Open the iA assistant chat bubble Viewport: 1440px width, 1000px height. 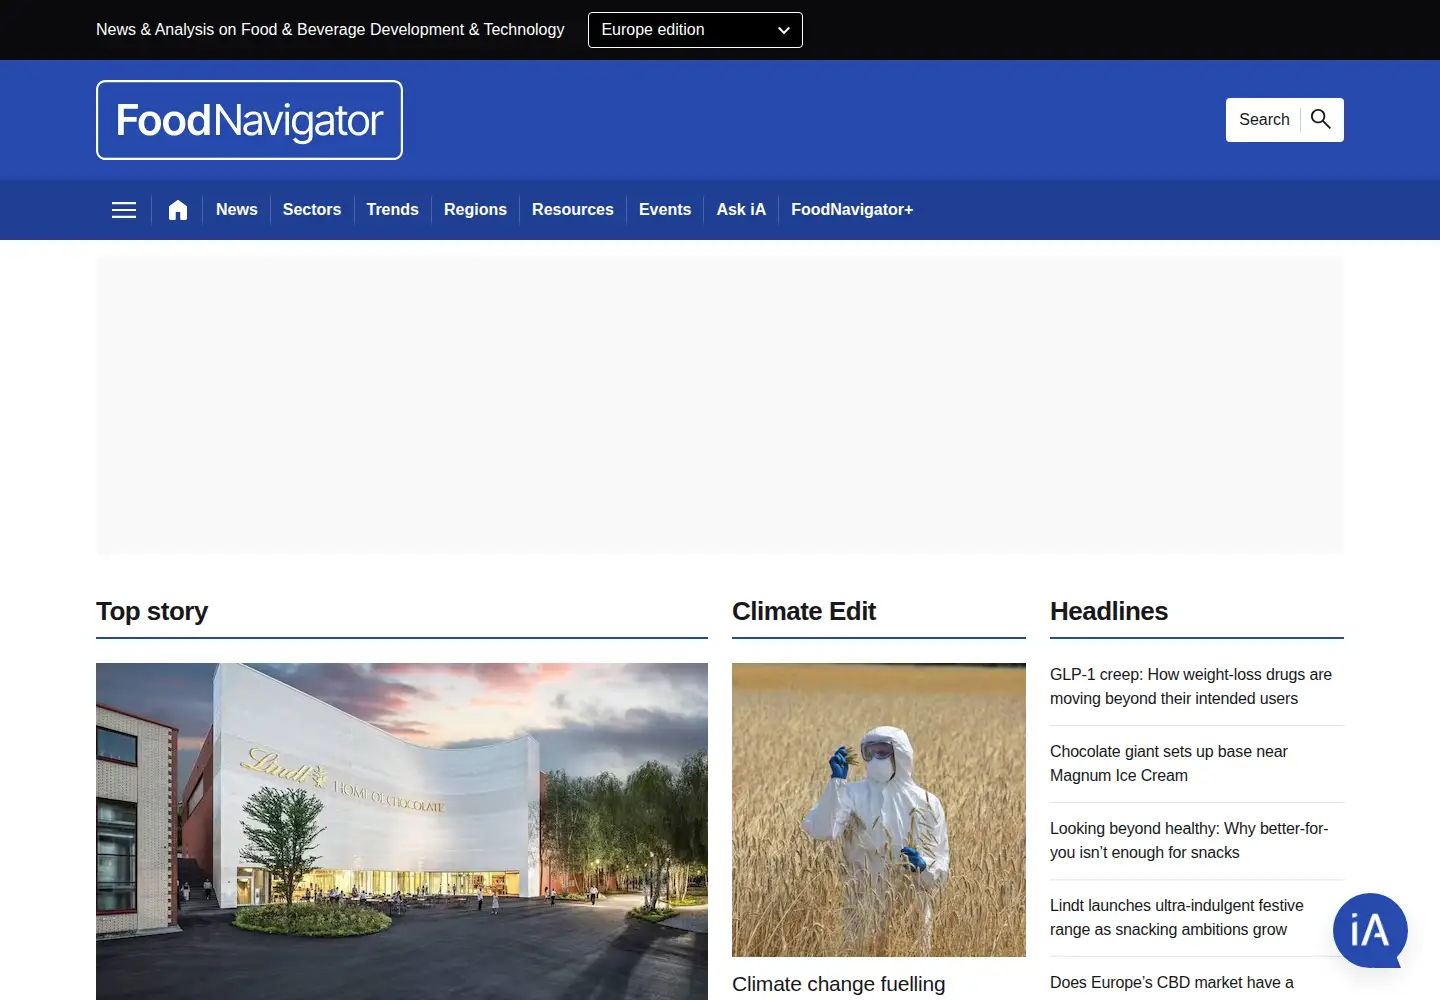1370,931
